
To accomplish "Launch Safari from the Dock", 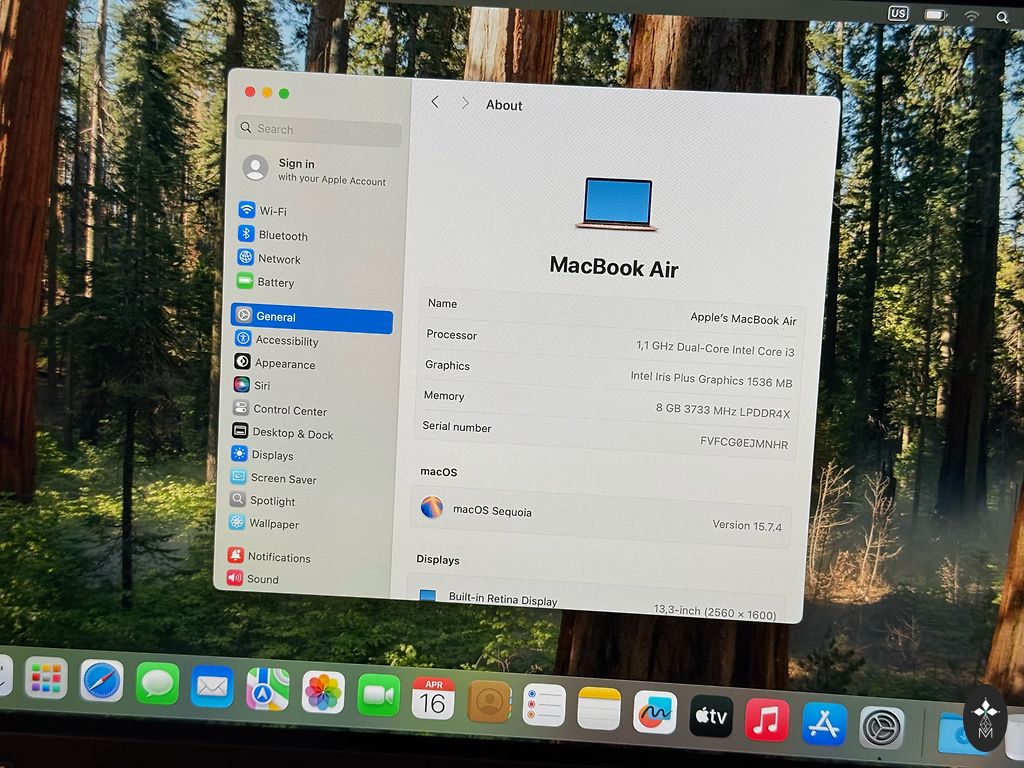I will 101,681.
